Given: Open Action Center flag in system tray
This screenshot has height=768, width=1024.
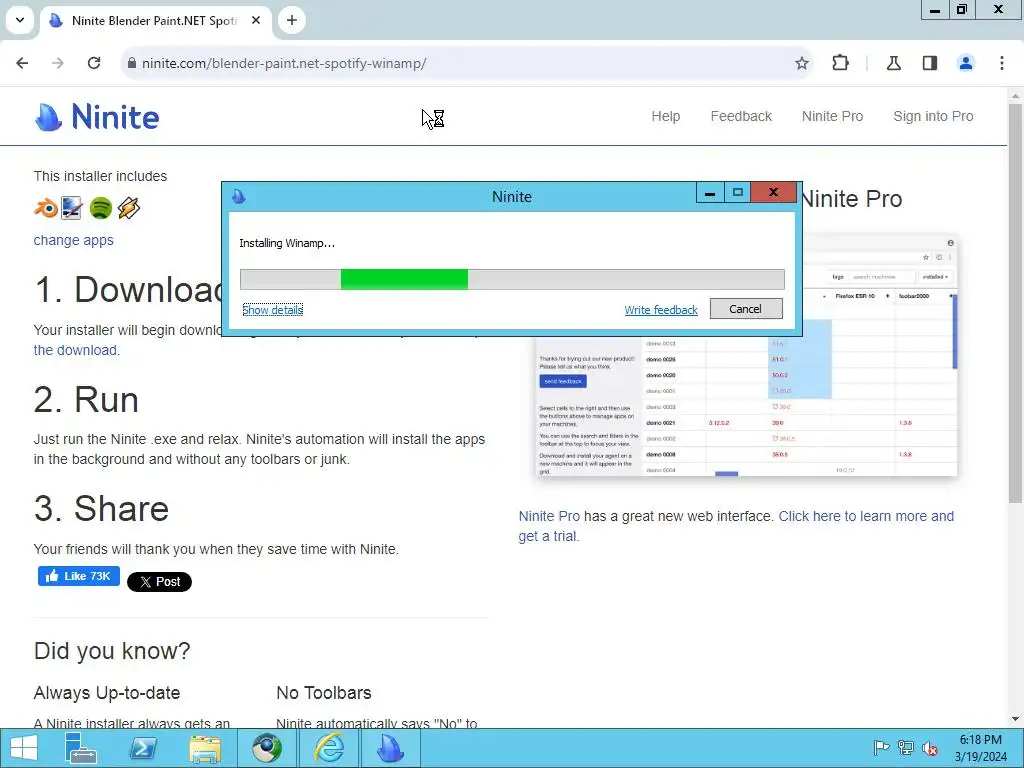Looking at the screenshot, I should 882,748.
